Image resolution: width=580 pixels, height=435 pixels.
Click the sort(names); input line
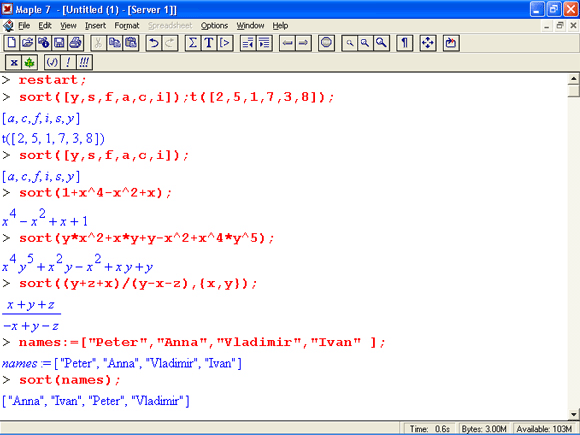point(70,380)
